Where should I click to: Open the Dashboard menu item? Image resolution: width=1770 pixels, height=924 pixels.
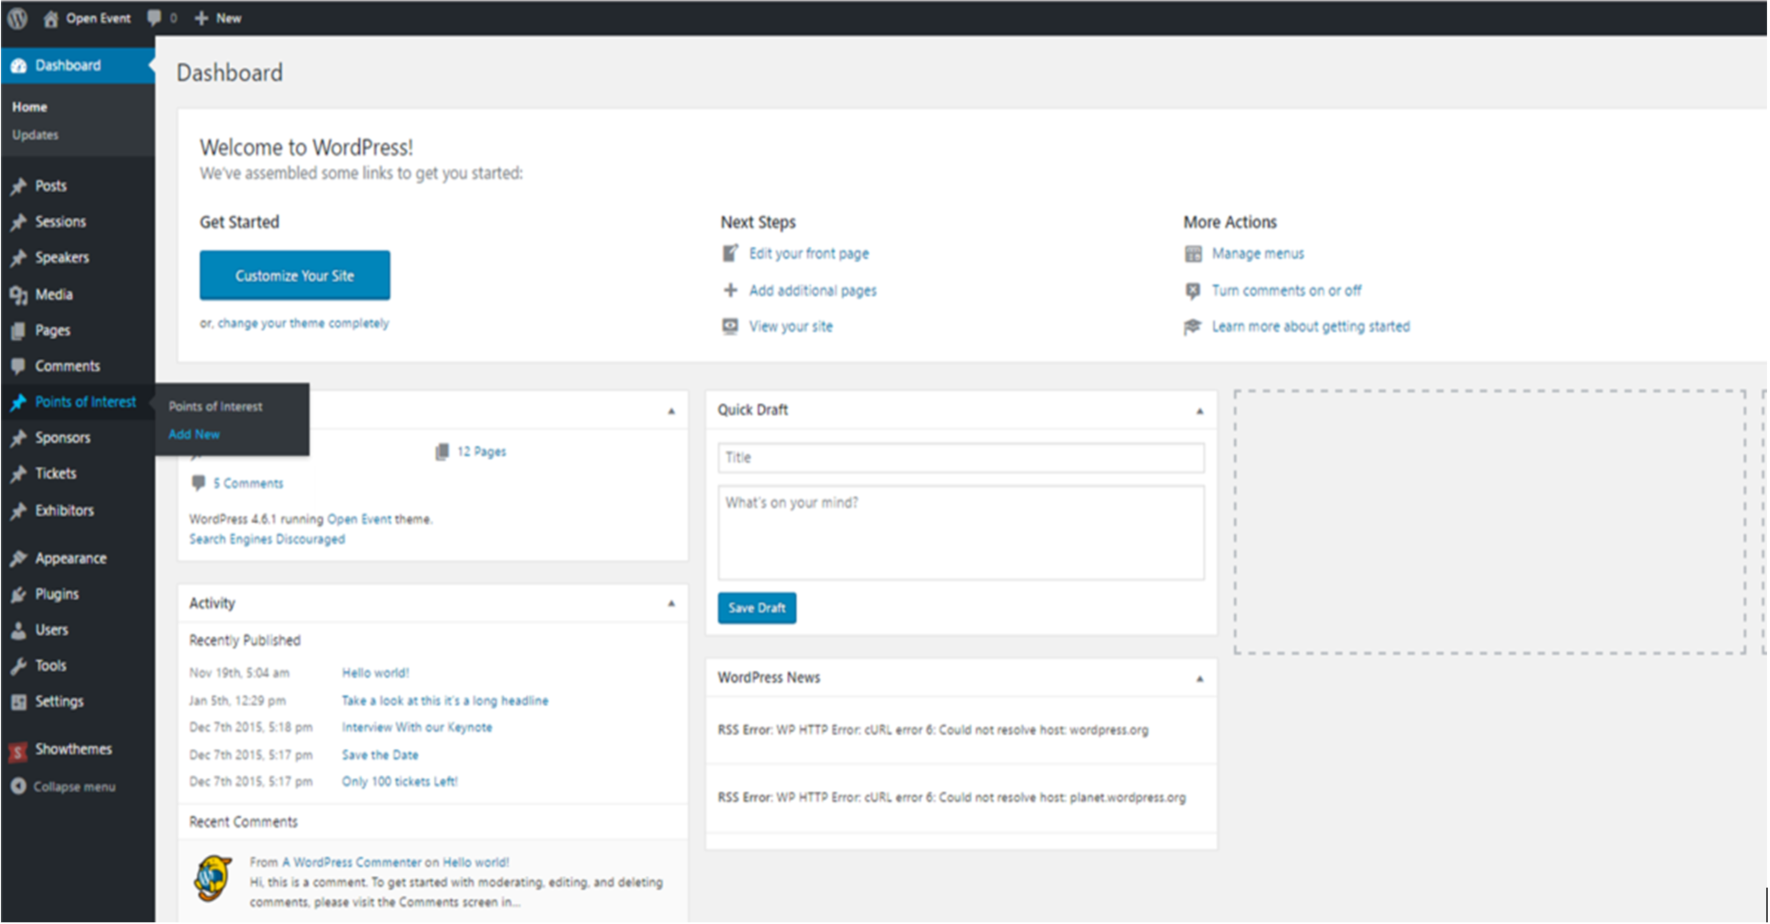tap(77, 66)
